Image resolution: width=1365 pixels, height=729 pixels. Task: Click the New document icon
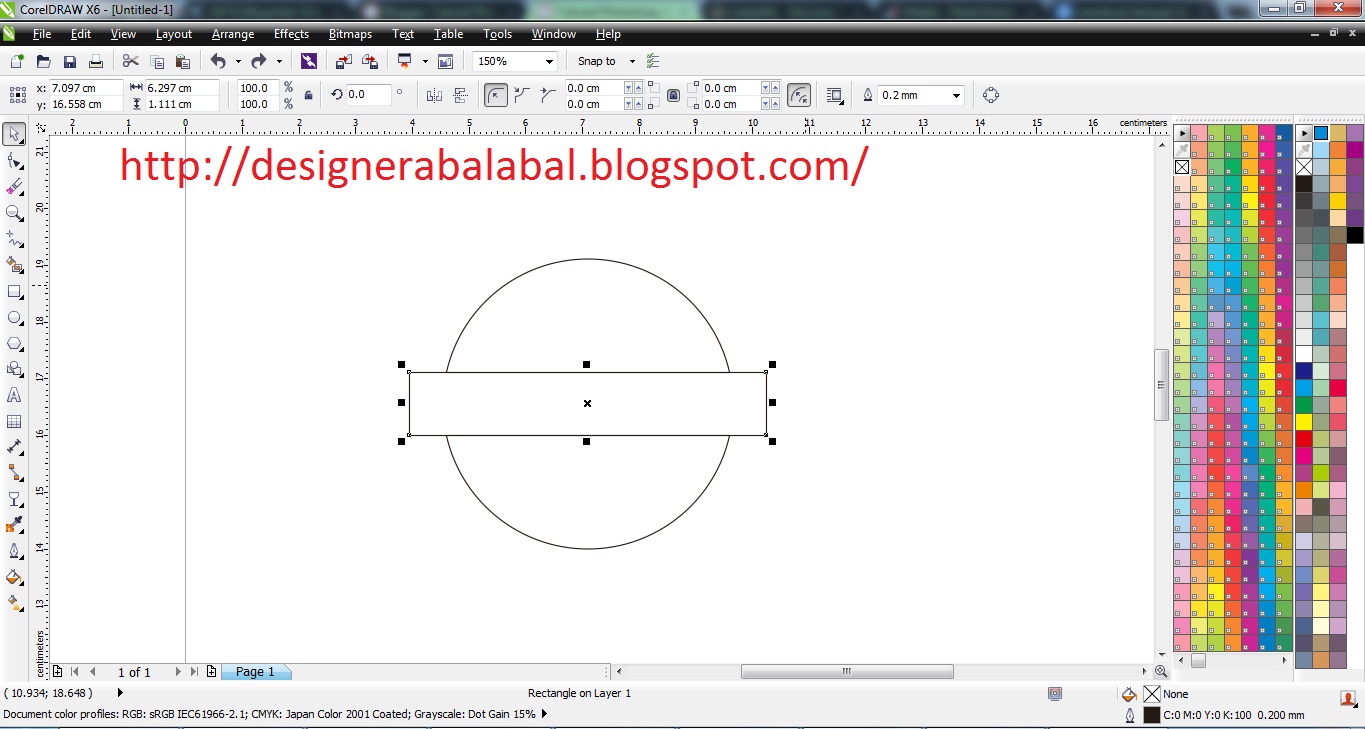pos(18,61)
